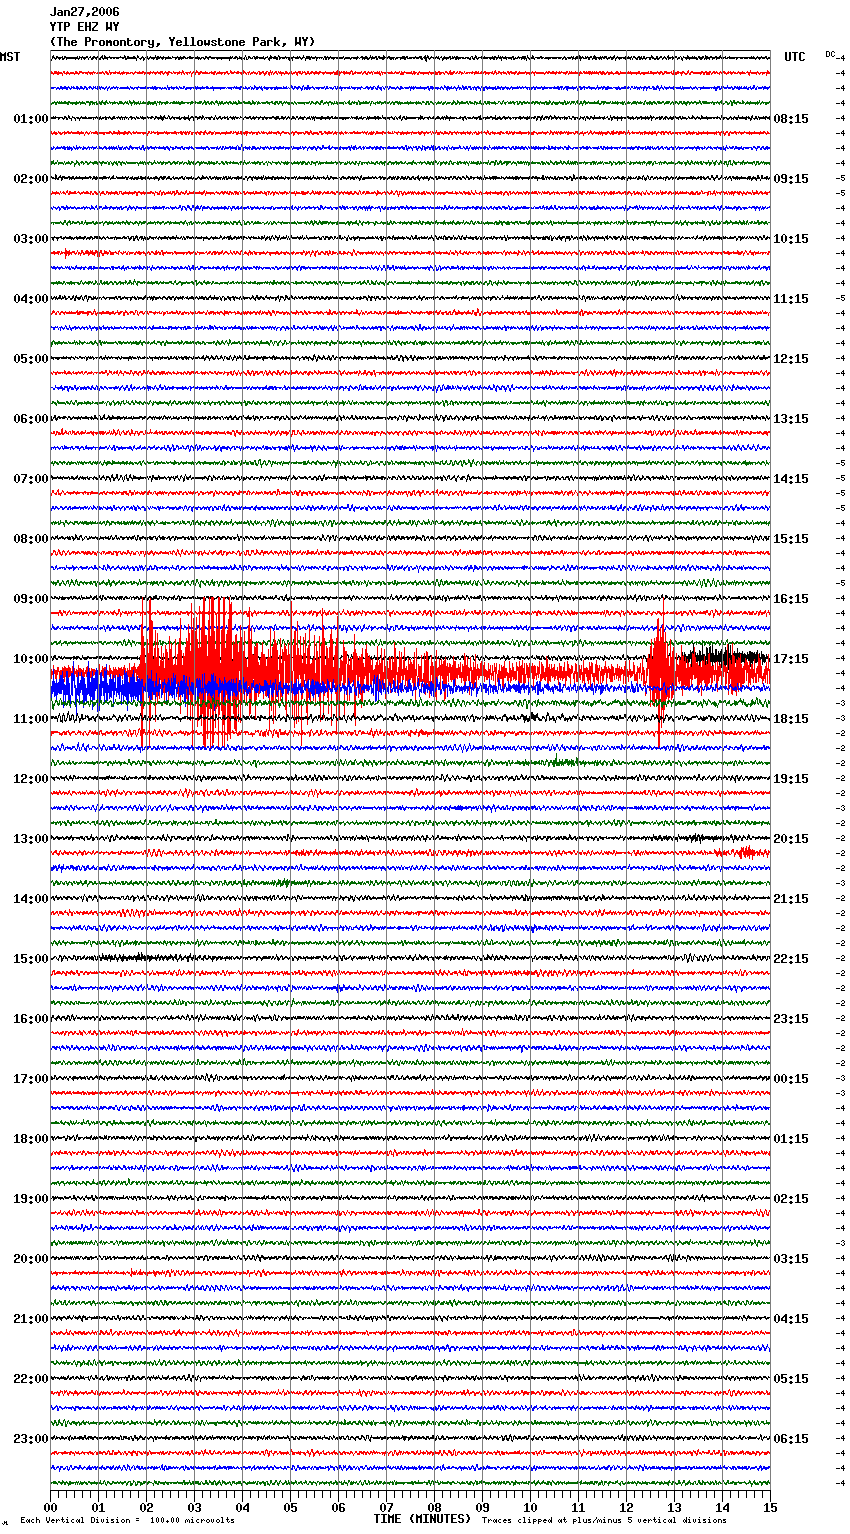Click the "MST" column header
Image resolution: width=850 pixels, height=1534 pixels.
tap(10, 57)
